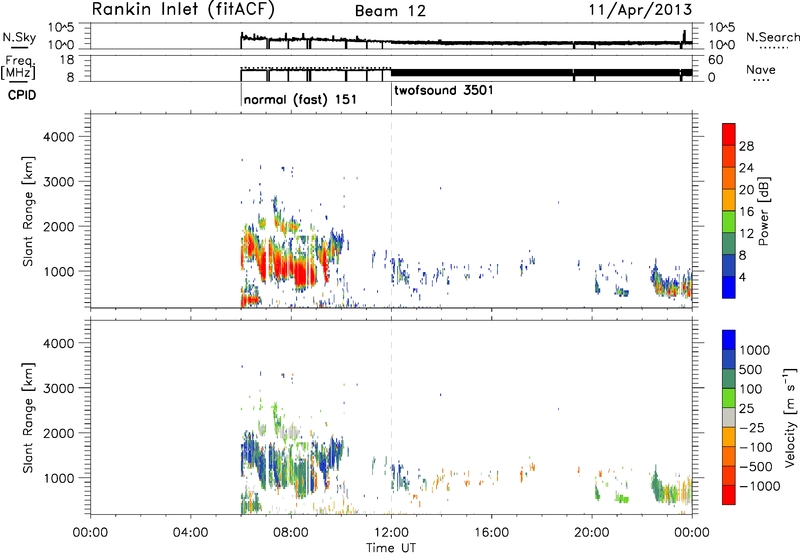The height and width of the screenshot is (554, 800).
Task: Click the 'Nave' legend label
Action: tap(760, 69)
